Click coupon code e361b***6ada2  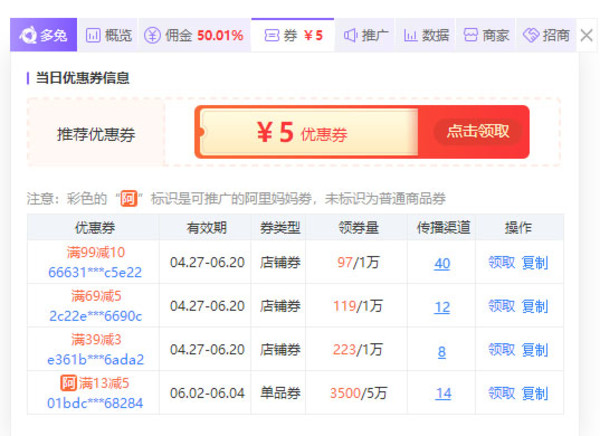click(96, 359)
